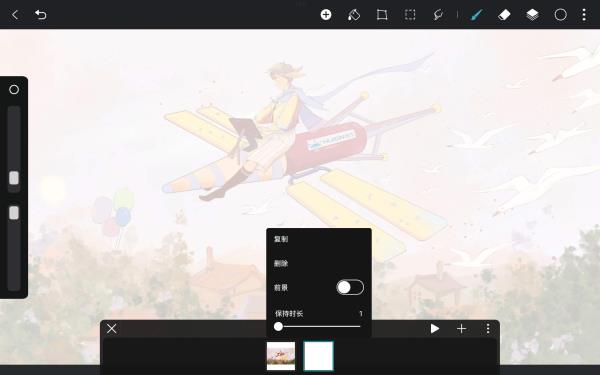Click the 保持时长 slider handle
This screenshot has height=375, width=600.
pyautogui.click(x=279, y=326)
